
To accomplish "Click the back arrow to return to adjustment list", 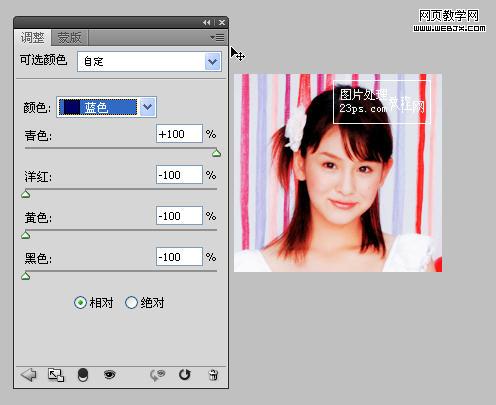I will (x=29, y=375).
